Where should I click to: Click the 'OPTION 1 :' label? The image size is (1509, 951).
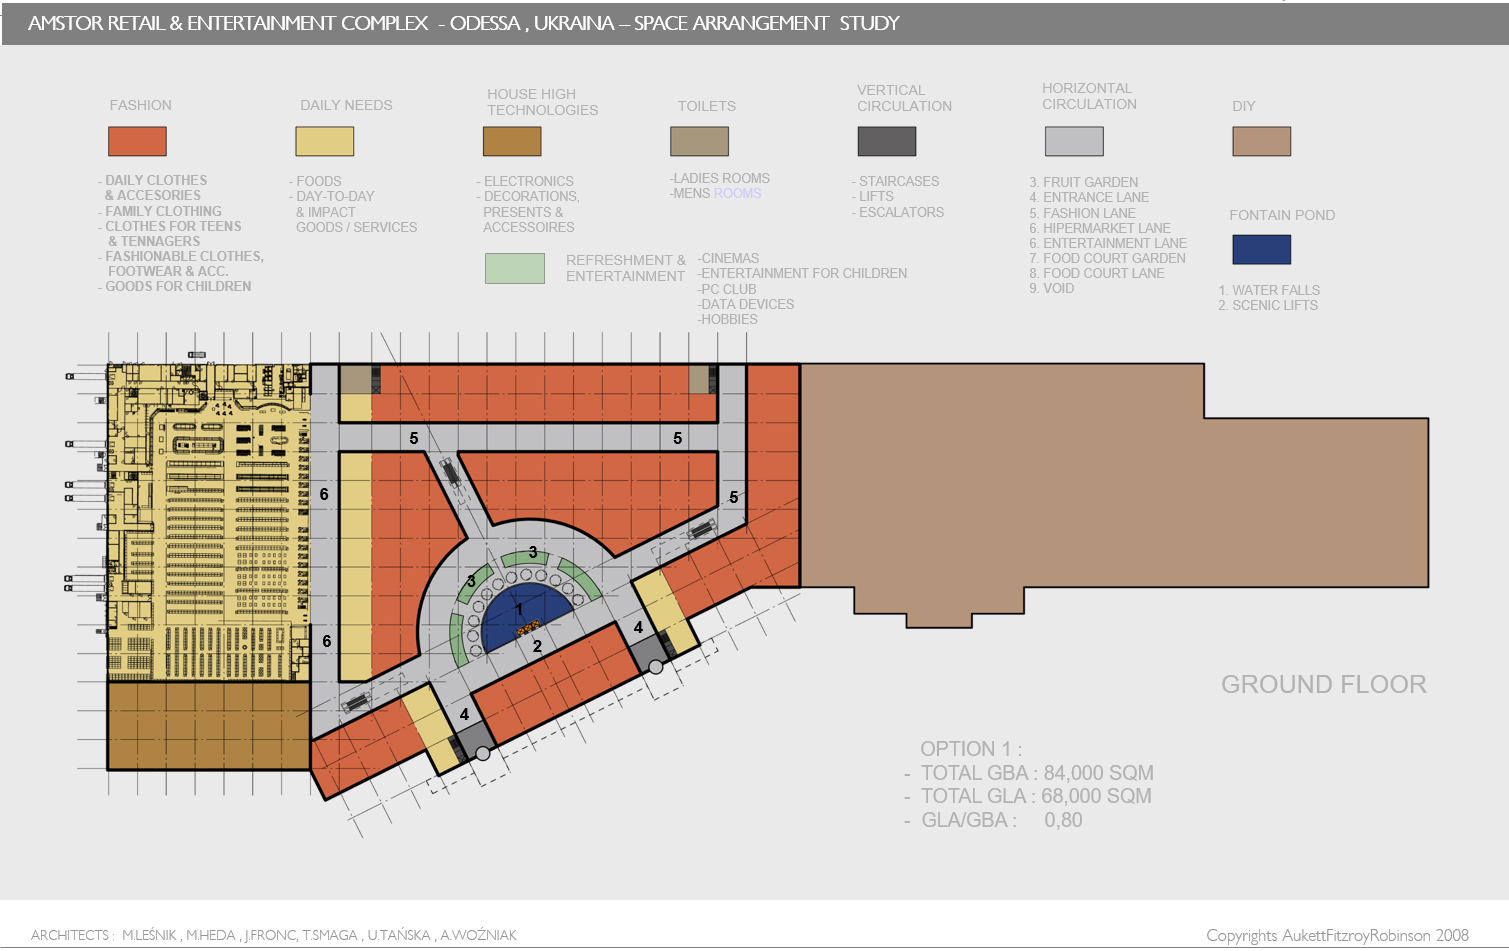click(971, 749)
